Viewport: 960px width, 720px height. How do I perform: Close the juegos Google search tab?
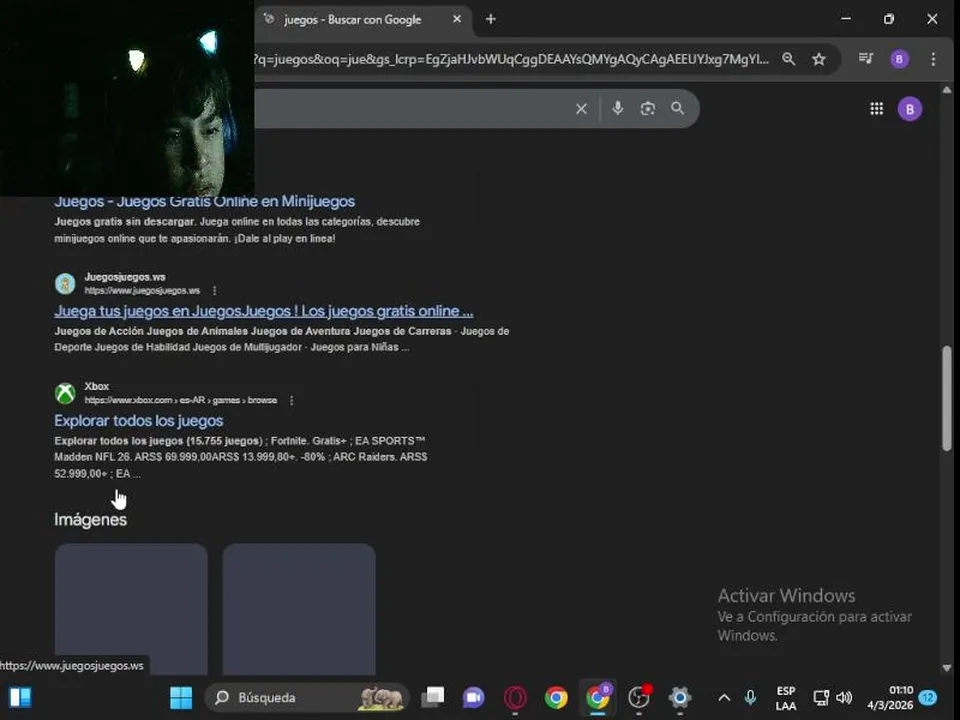457,20
